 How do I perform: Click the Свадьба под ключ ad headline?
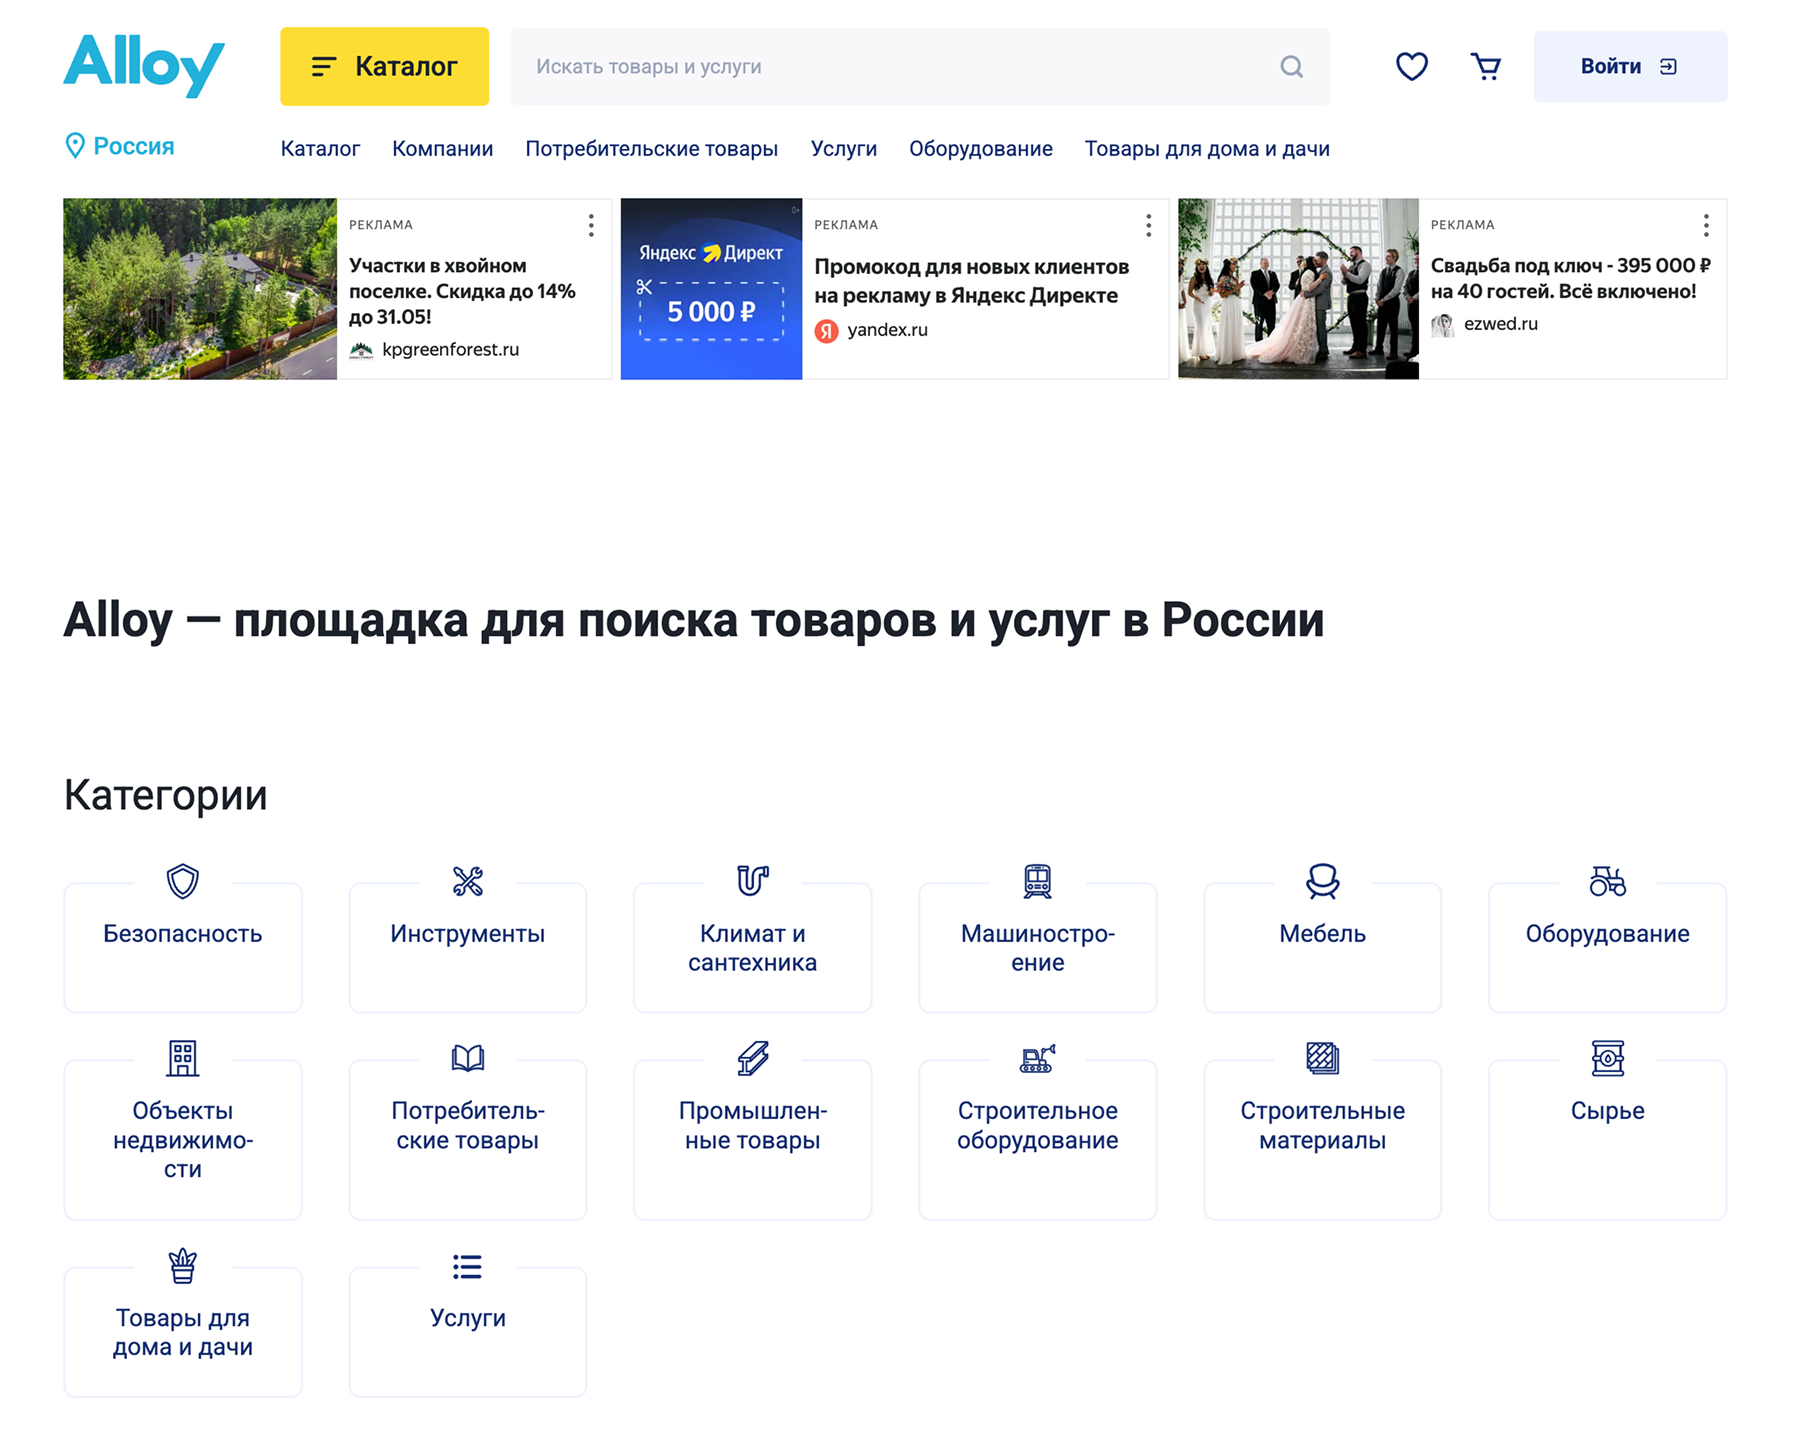click(x=1570, y=278)
